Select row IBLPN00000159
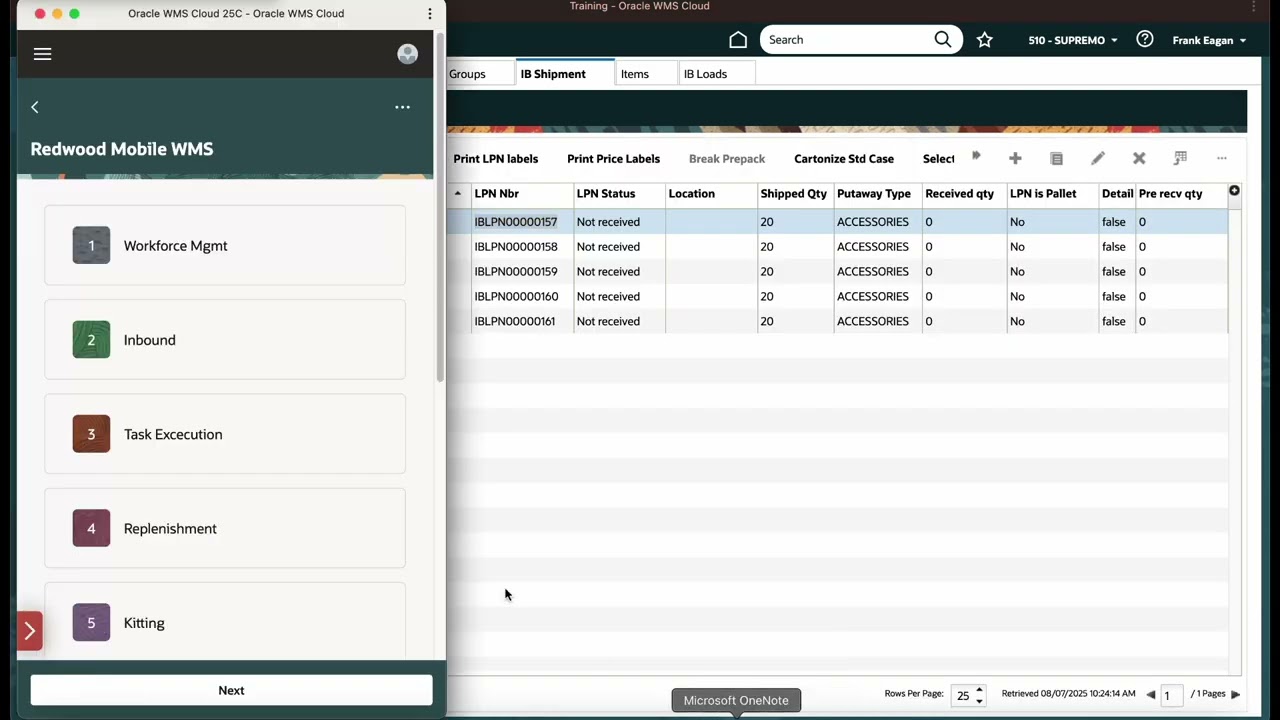This screenshot has height=720, width=1280. point(838,272)
